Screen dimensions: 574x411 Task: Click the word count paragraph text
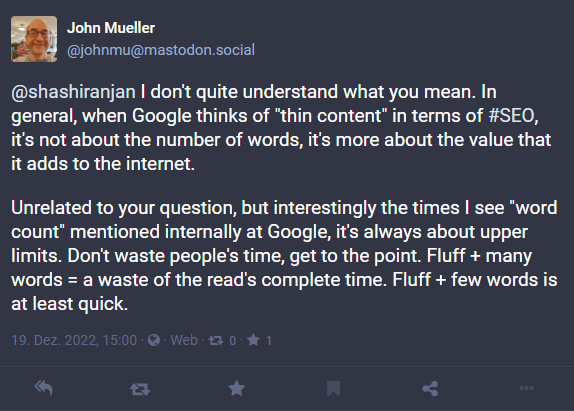click(x=284, y=255)
